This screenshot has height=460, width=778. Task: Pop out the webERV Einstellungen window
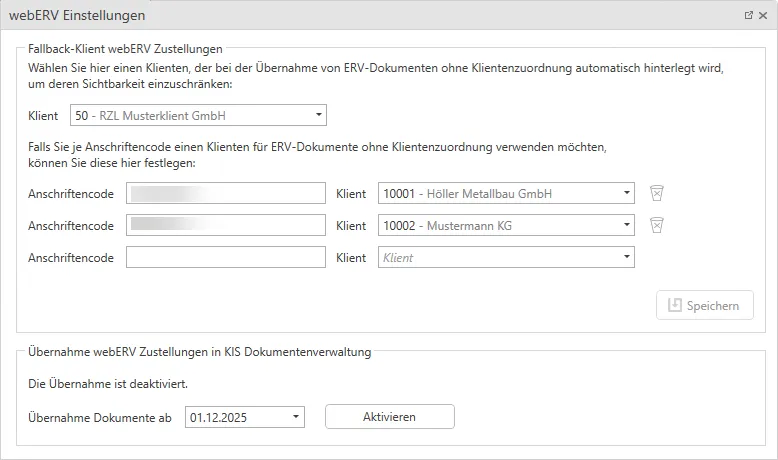click(748, 15)
